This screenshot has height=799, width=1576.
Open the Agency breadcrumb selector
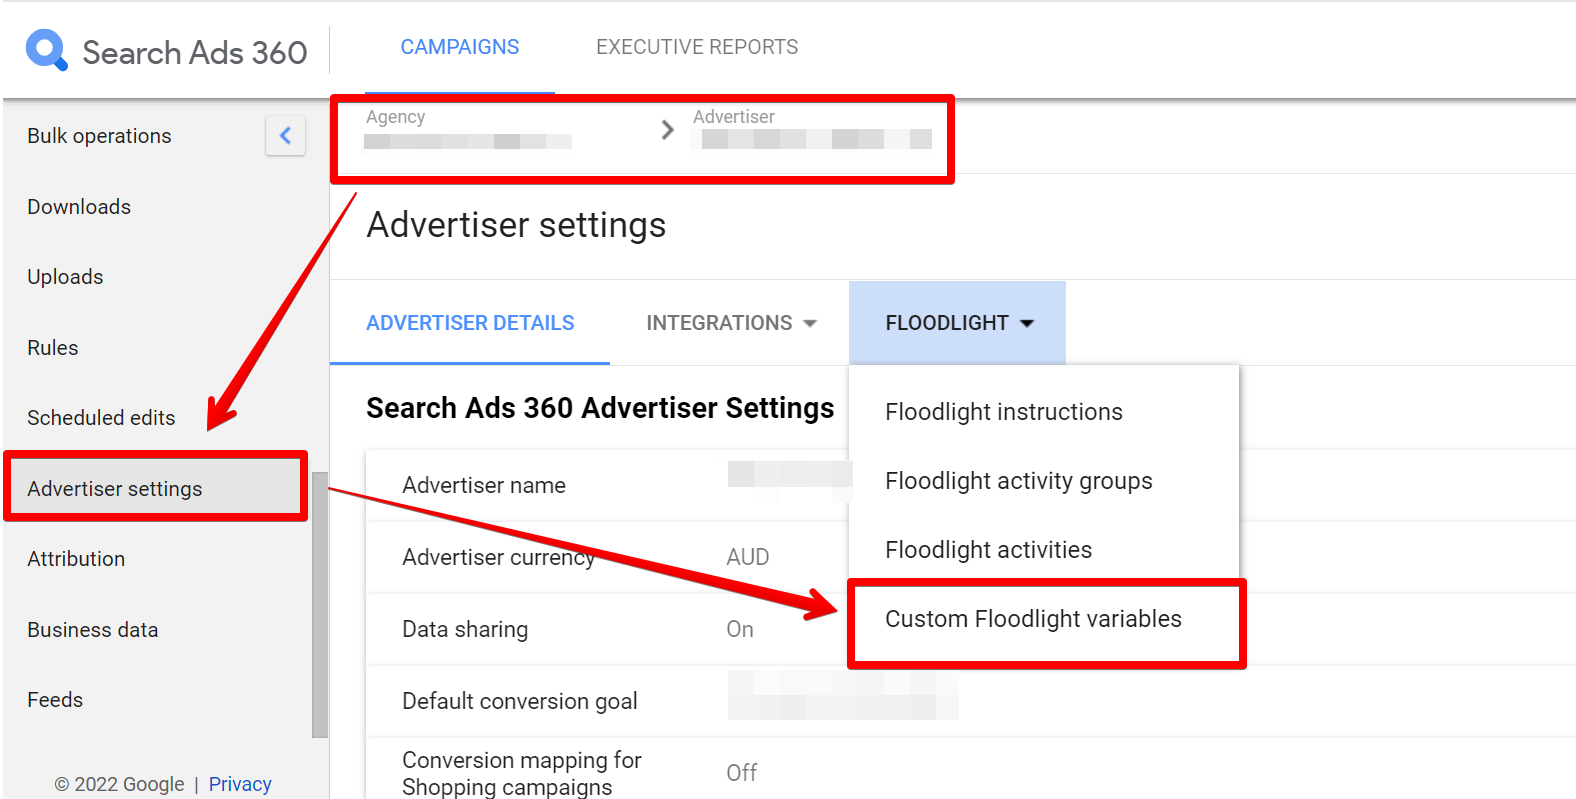click(x=468, y=130)
